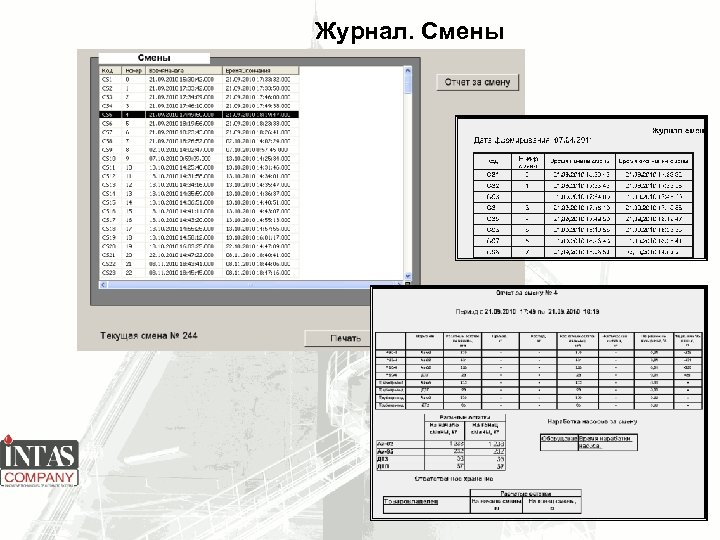Select the CS21 row in shifts list
The height and width of the screenshot is (540, 720).
(199, 255)
